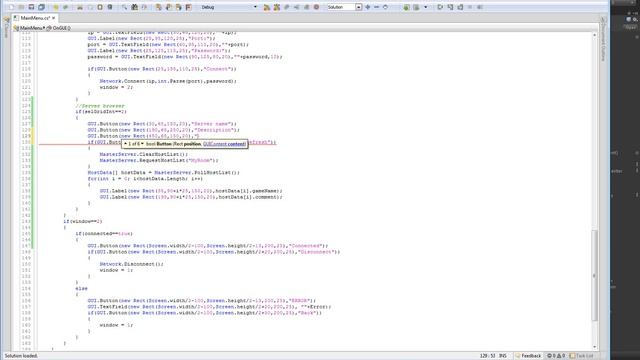Click the "MasterServer.ClearHostList();" line
The image size is (640, 360).
point(144,154)
